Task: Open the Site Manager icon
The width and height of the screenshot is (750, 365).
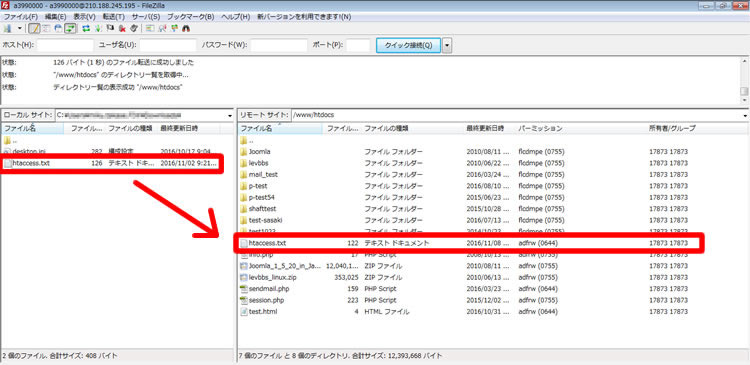Action: (x=7, y=29)
